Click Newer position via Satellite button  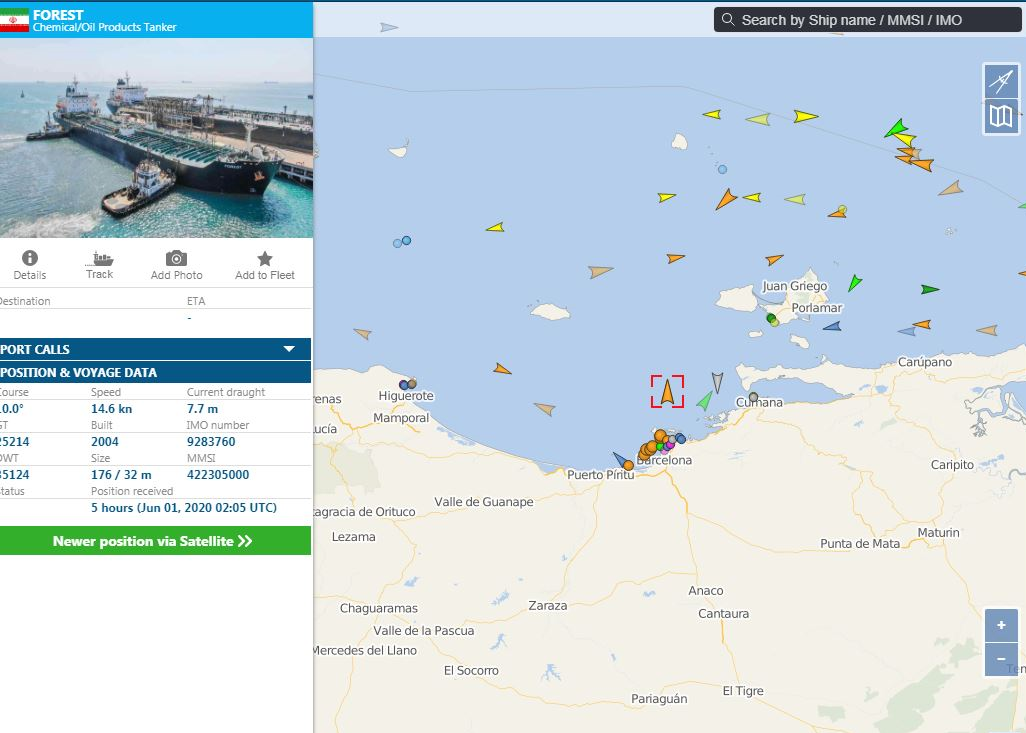[153, 541]
